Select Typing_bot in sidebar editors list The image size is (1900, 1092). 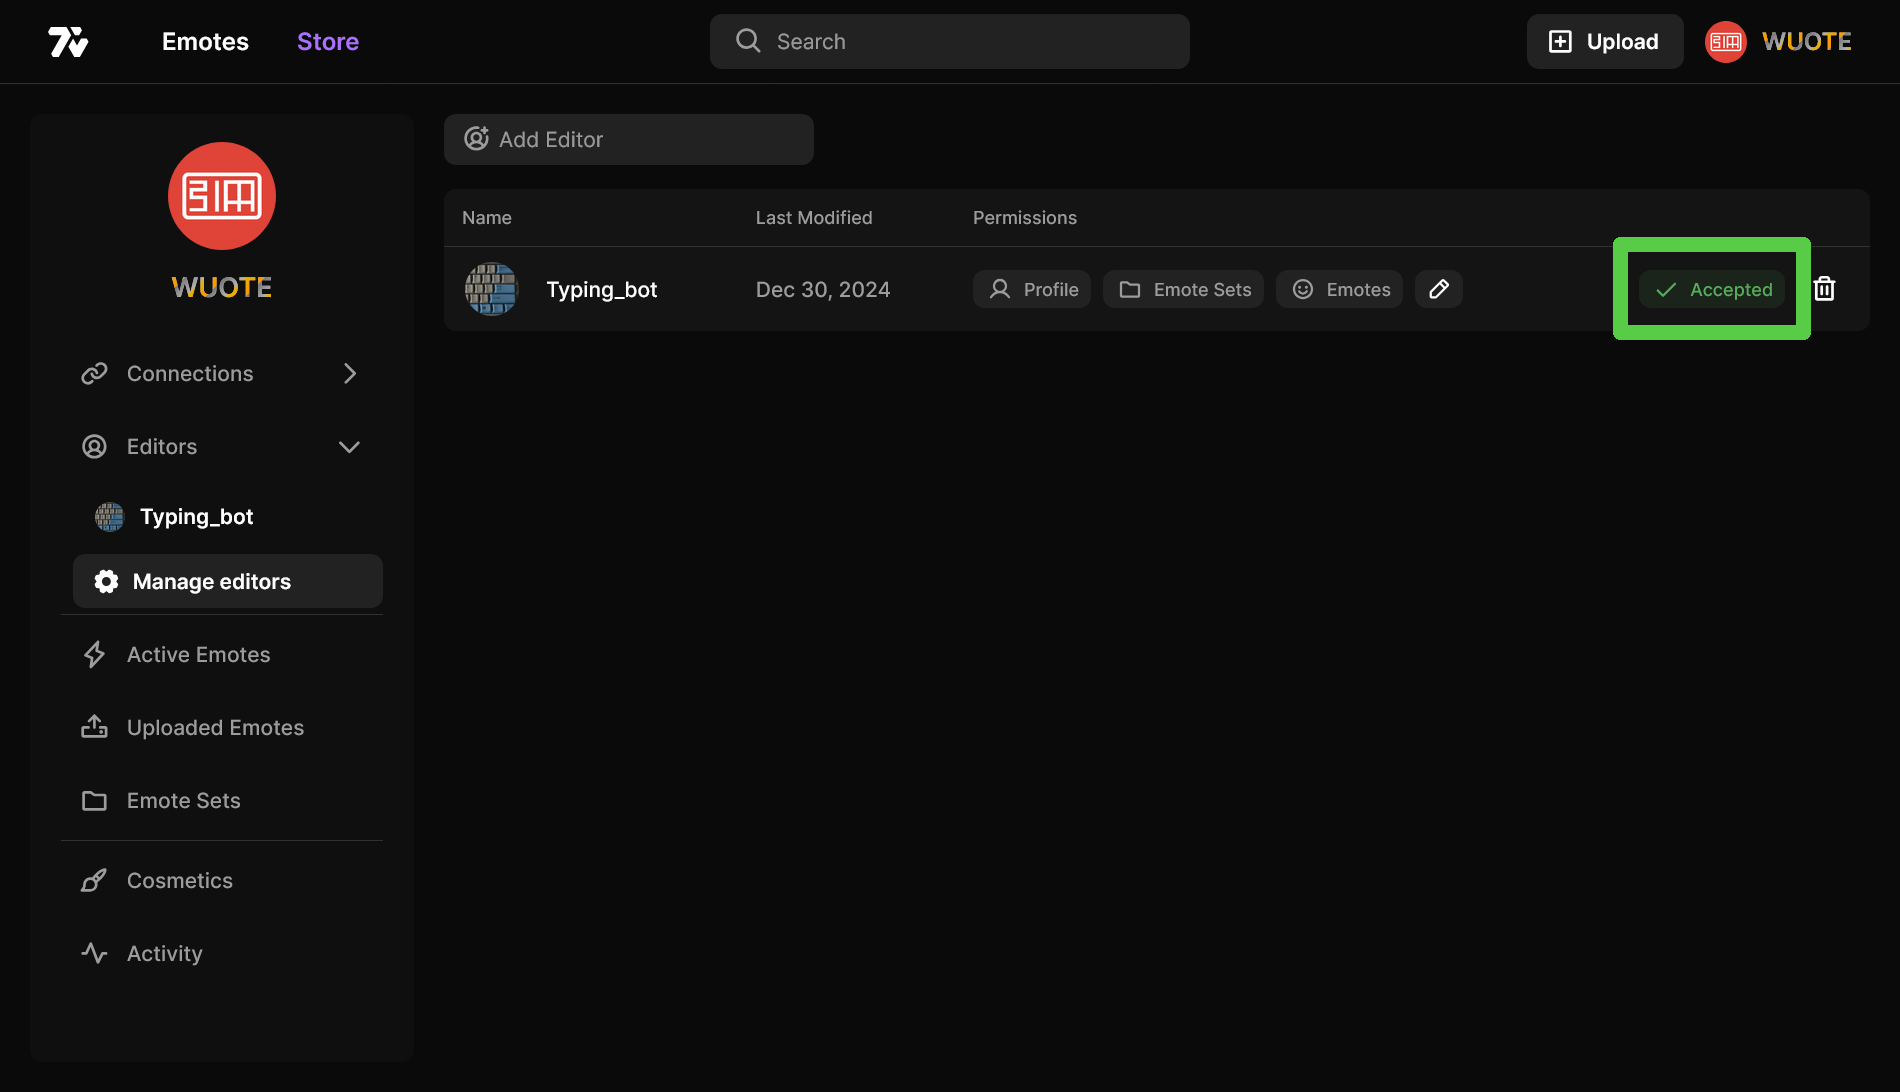(196, 517)
